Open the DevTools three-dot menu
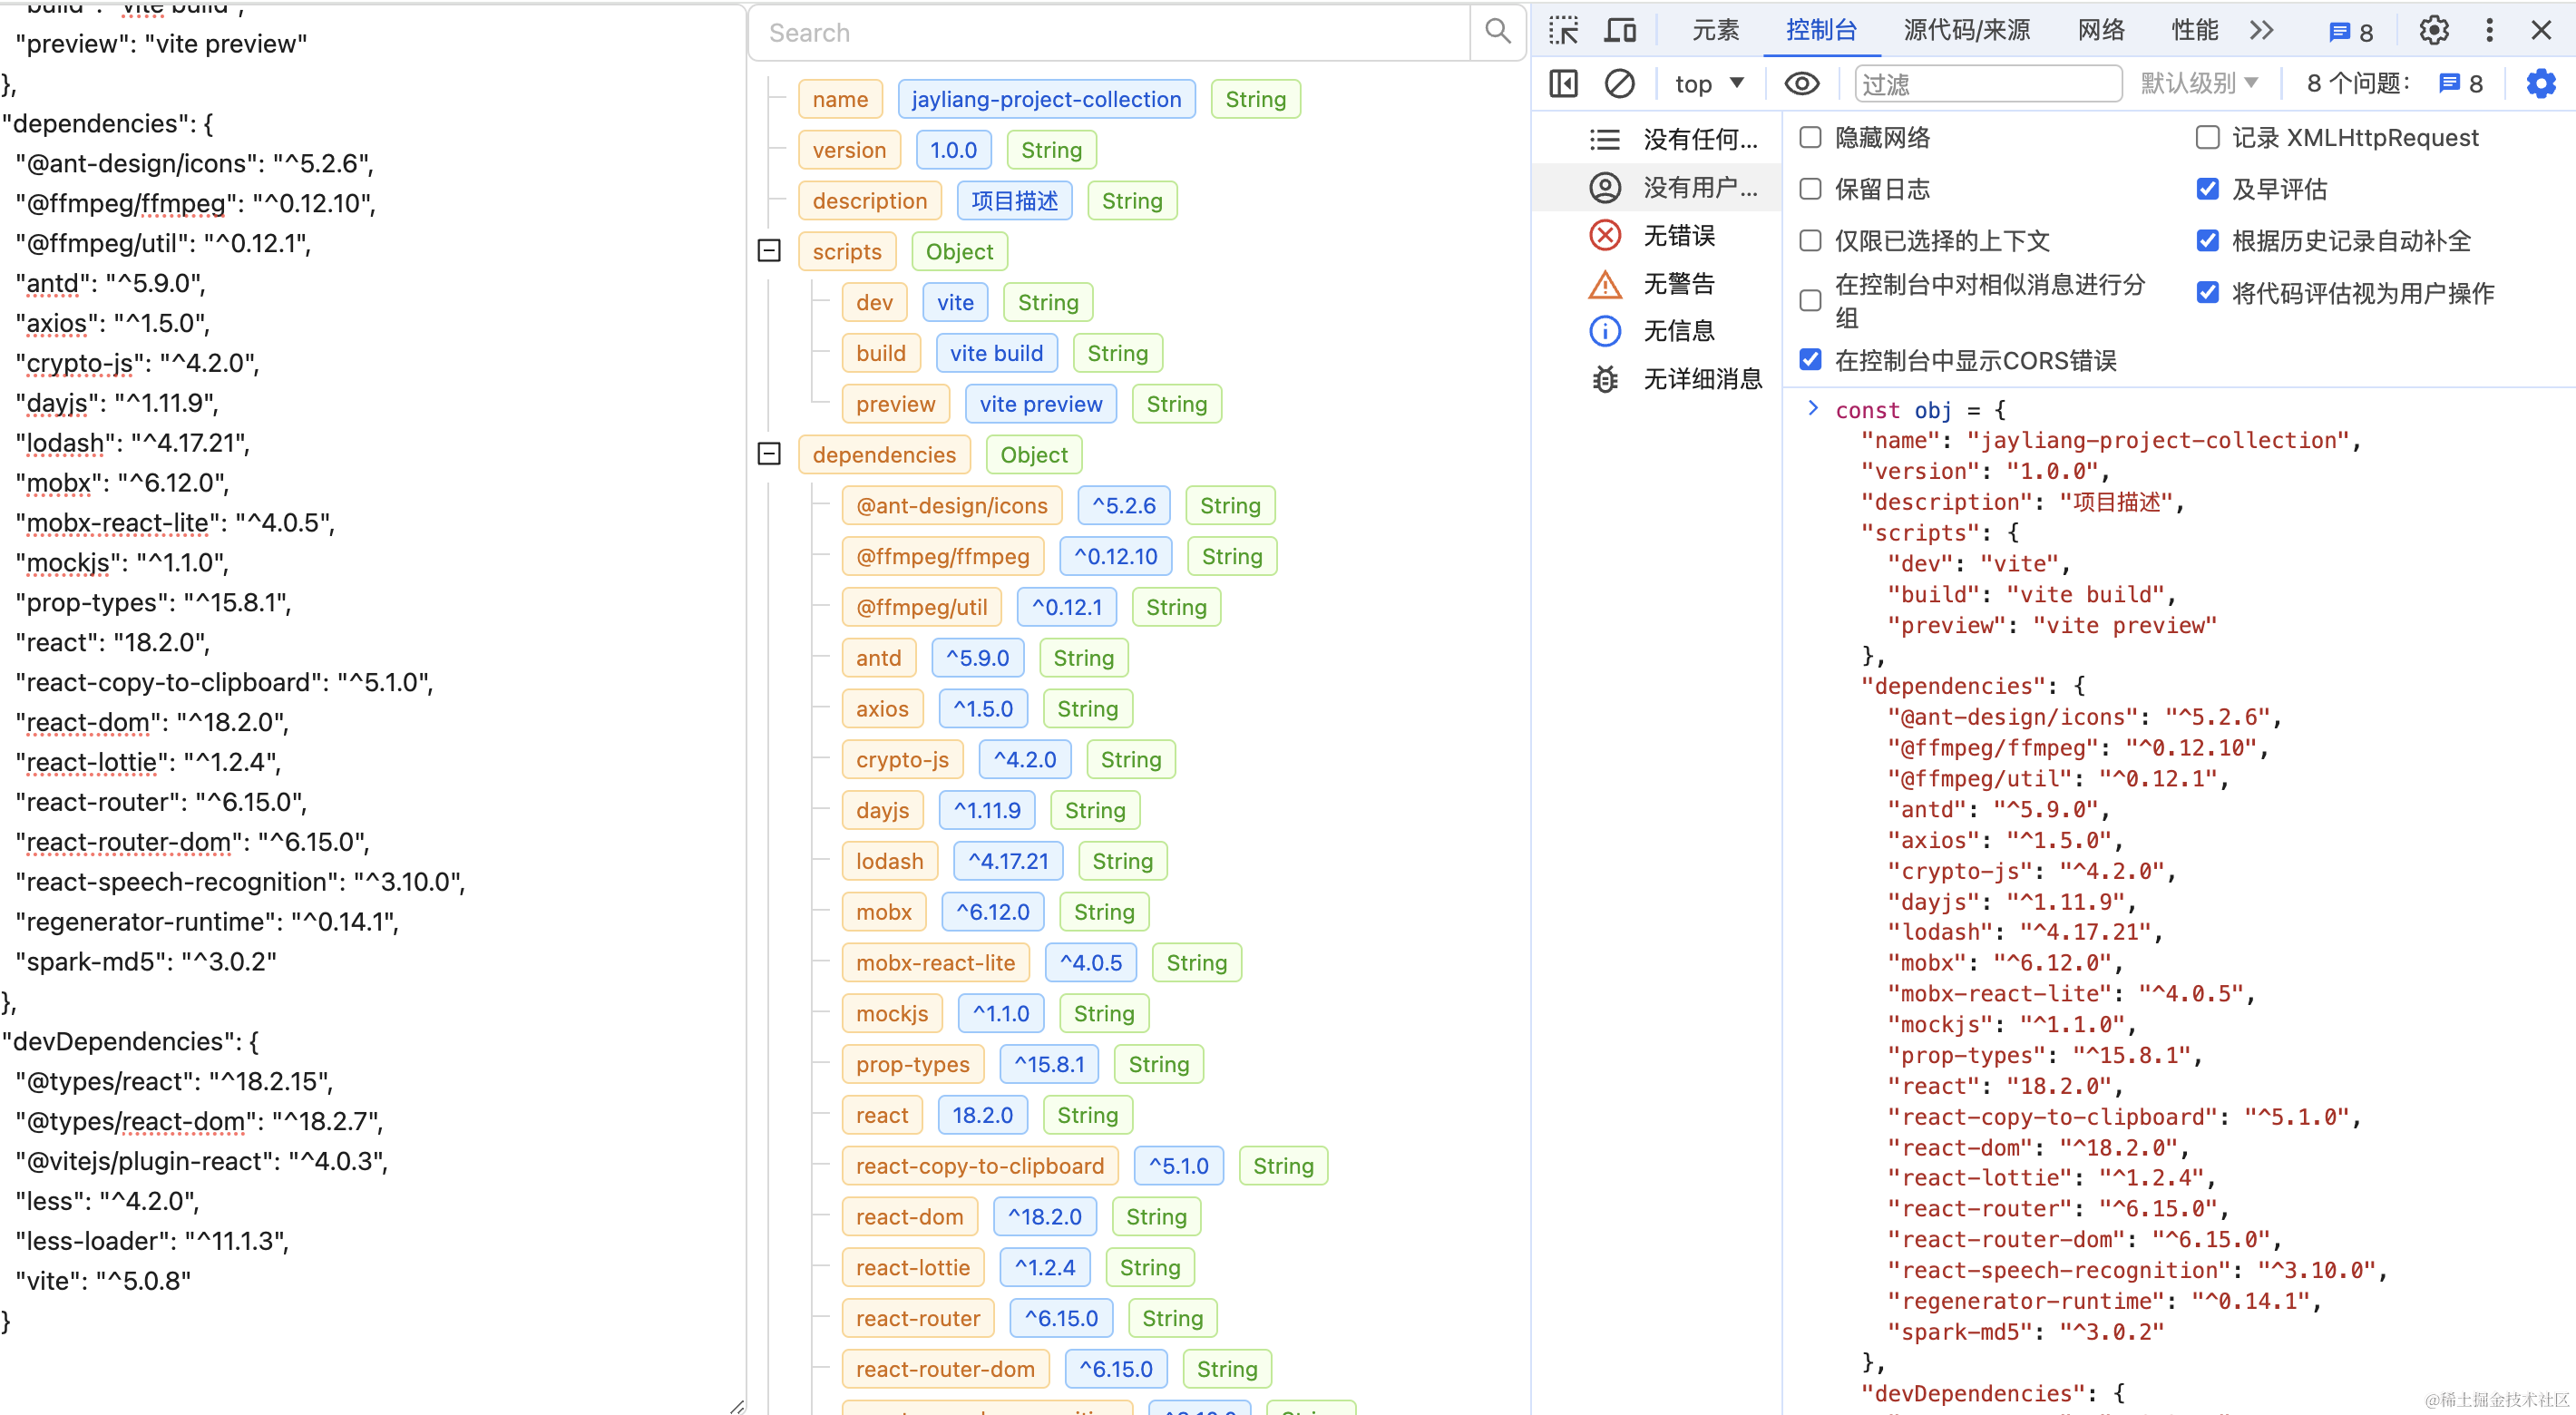The height and width of the screenshot is (1415, 2576). (x=2489, y=31)
